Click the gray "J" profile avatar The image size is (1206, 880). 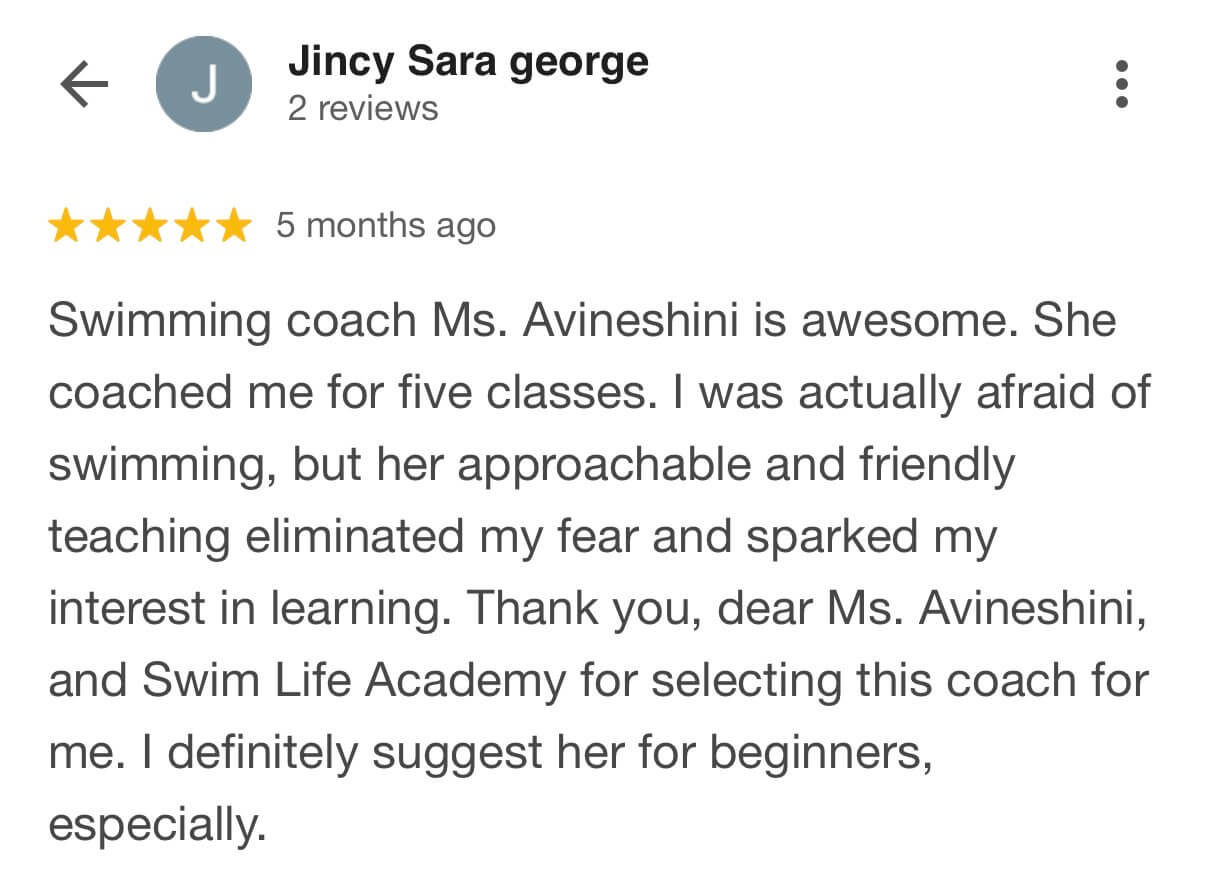coord(204,85)
